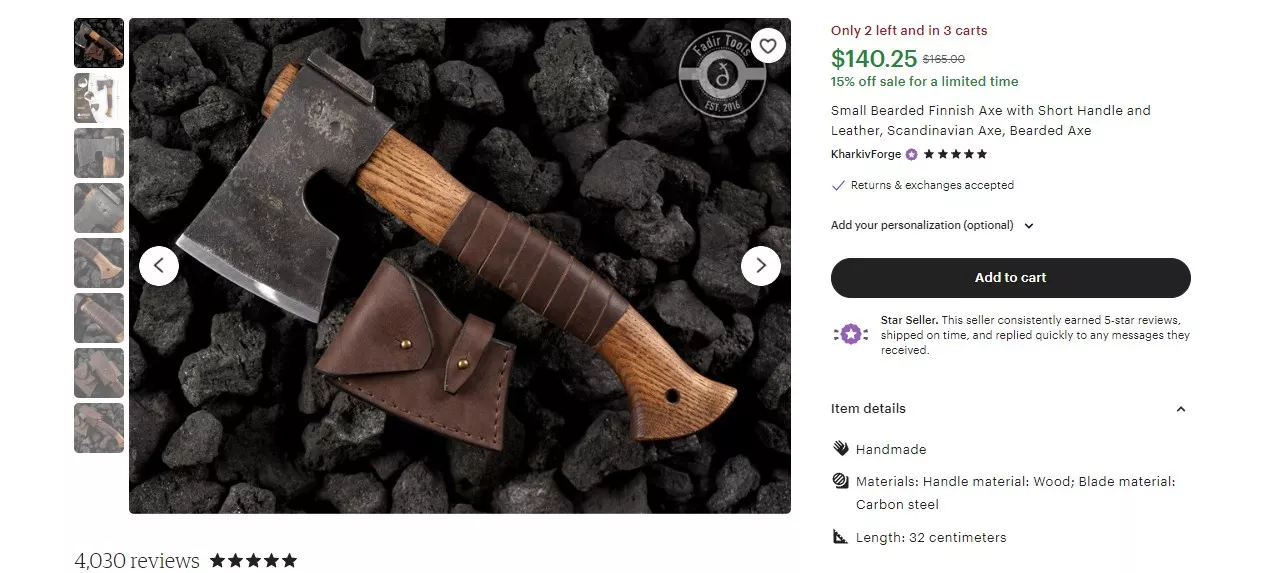Add the axe to cart

coord(1011,278)
